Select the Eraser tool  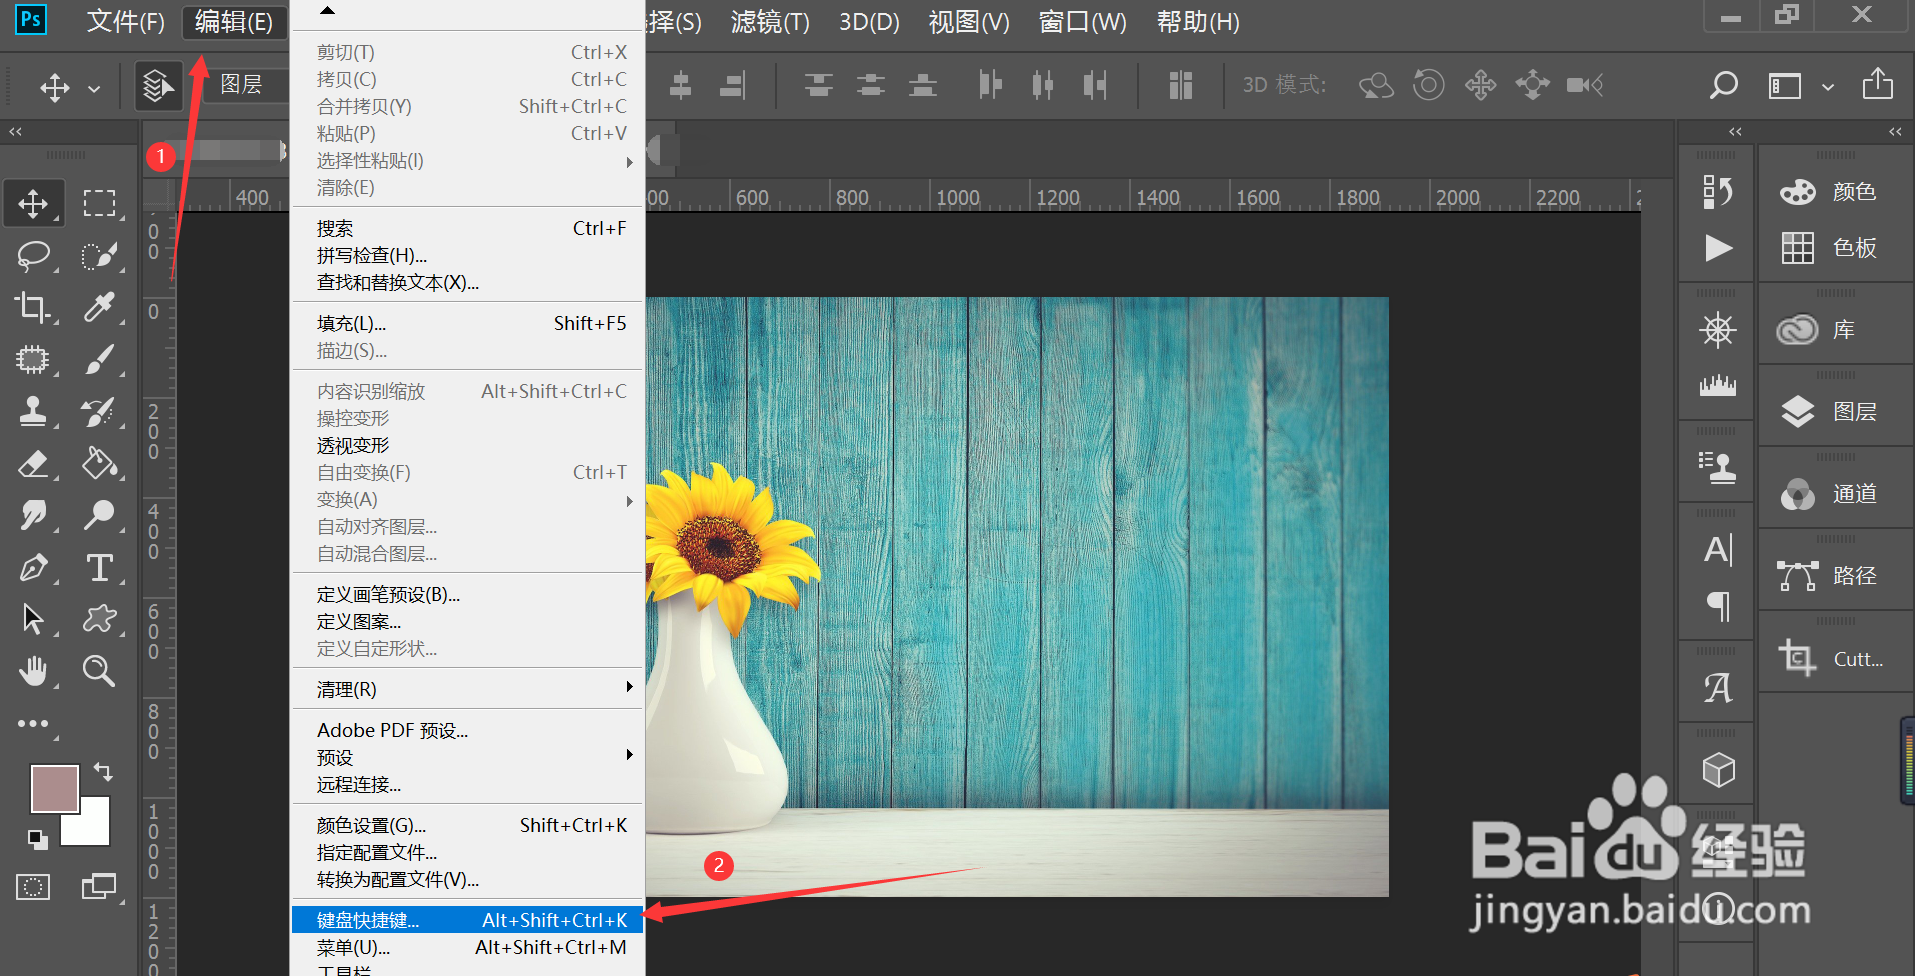tap(33, 464)
